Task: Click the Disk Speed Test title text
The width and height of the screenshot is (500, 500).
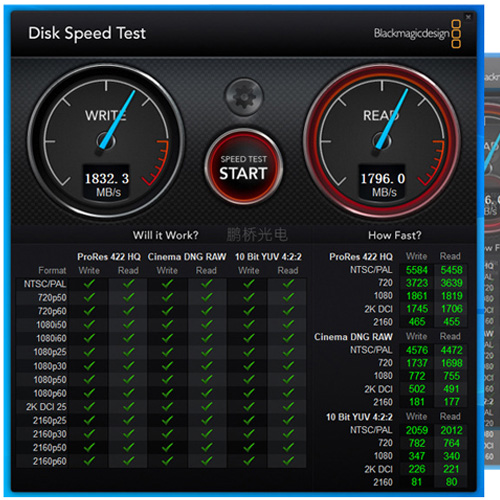Action: click(x=87, y=33)
